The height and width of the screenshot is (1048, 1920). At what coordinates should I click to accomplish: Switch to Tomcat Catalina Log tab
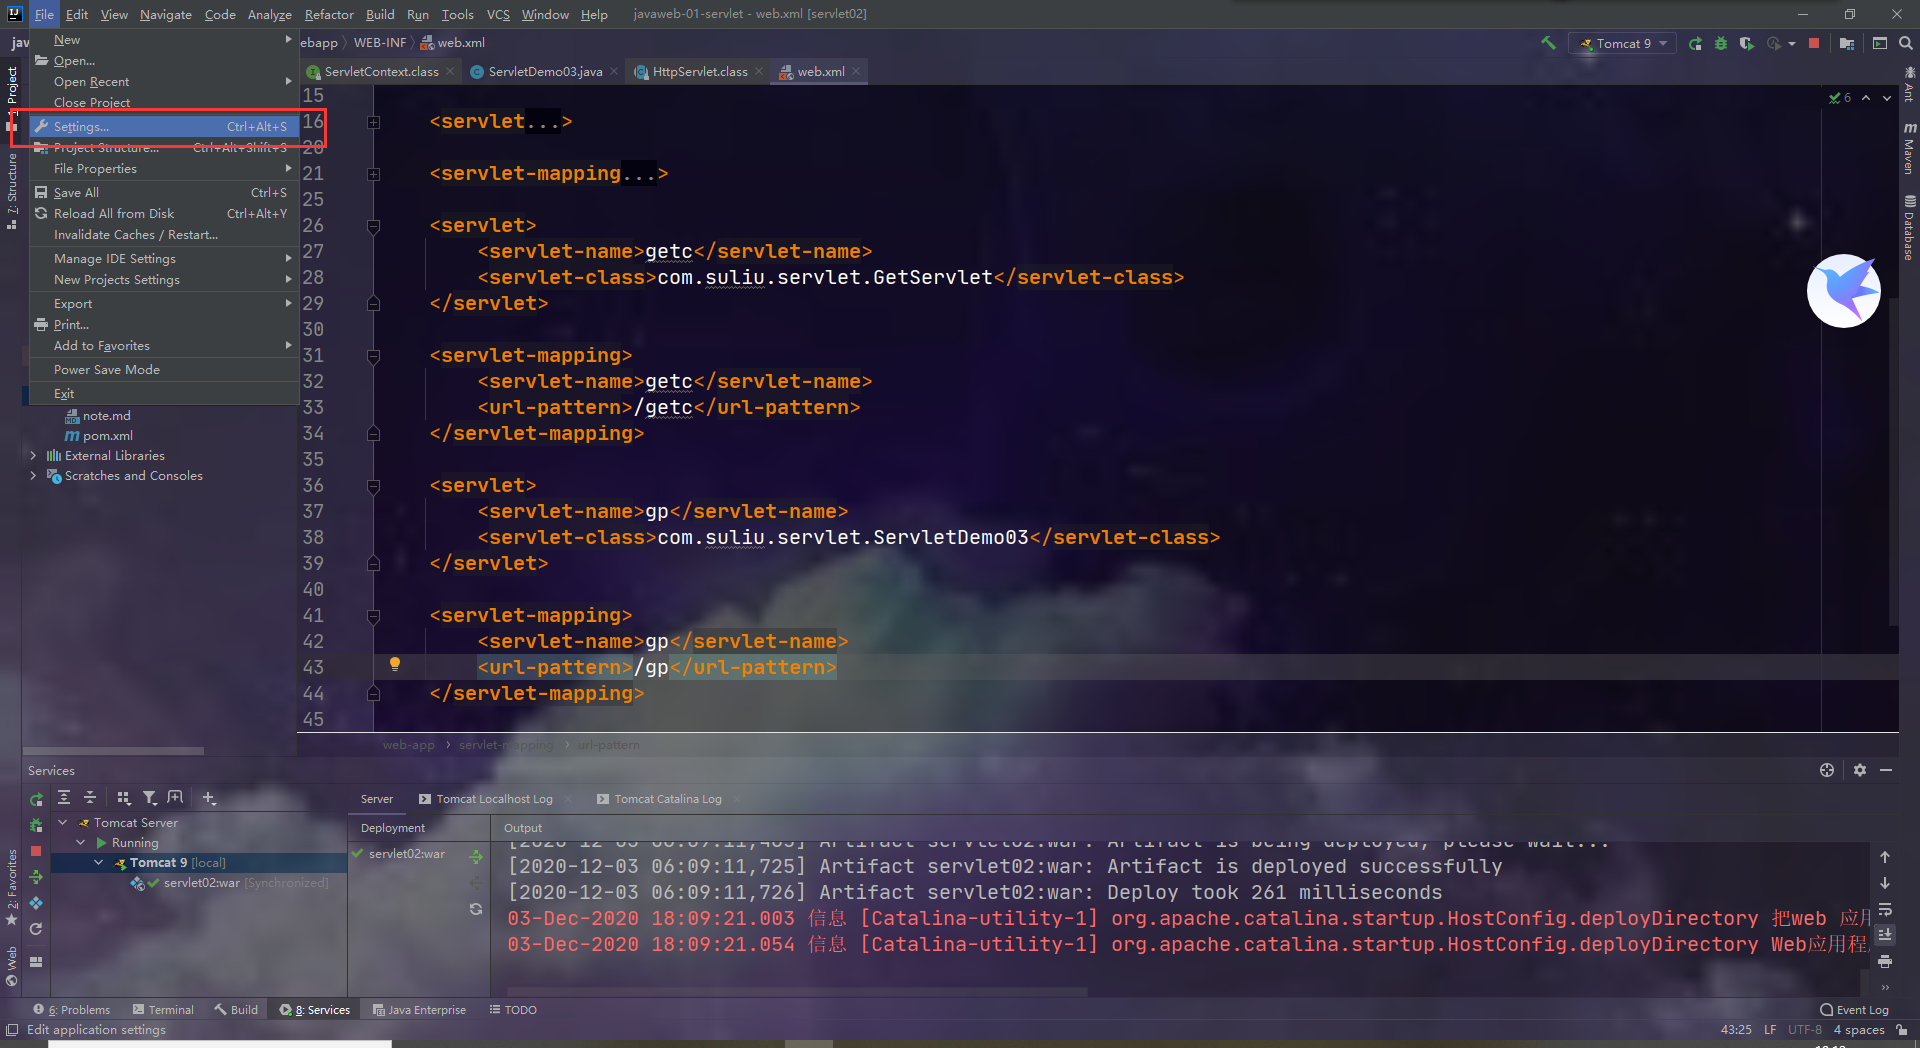coord(668,799)
